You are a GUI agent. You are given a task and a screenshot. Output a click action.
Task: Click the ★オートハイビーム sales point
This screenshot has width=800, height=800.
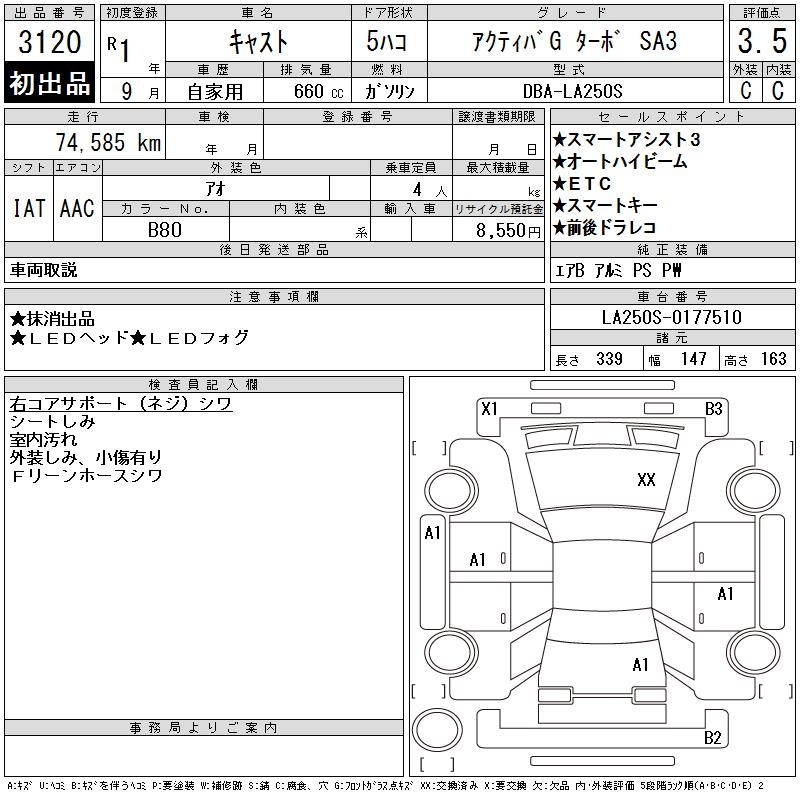620,162
